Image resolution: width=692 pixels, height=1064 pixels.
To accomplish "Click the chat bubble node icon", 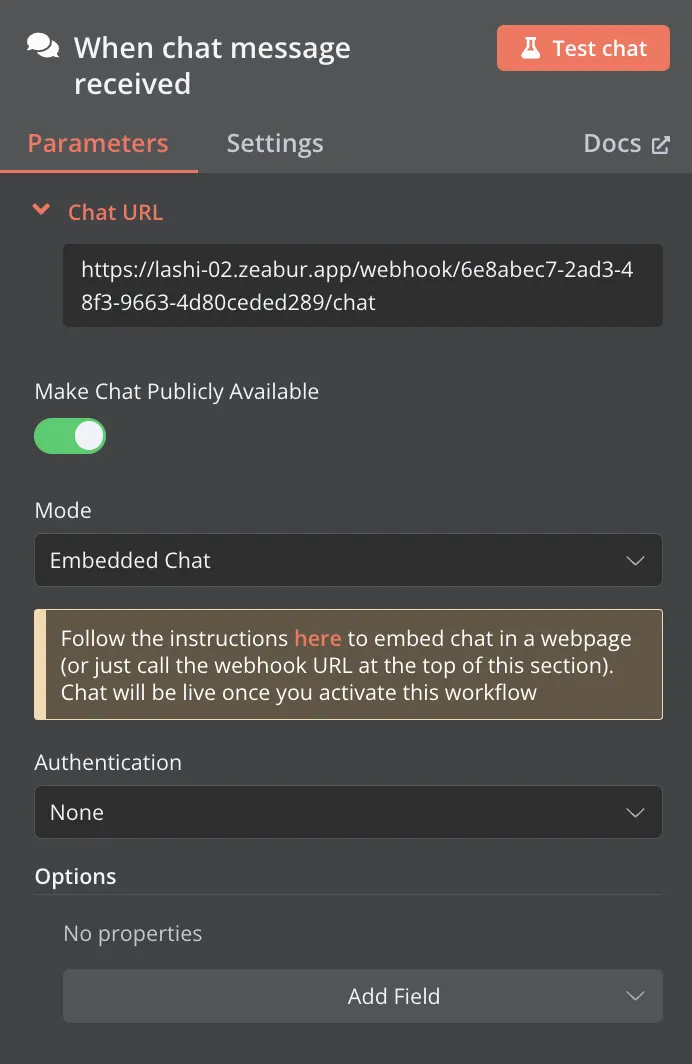I will 43,47.
